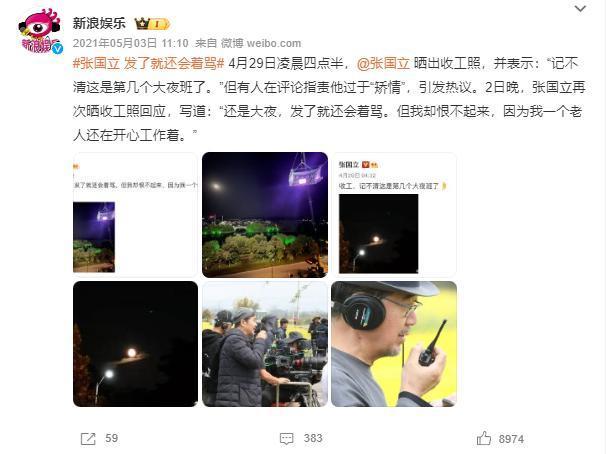Viewport: 606px width, 454px height.
Task: Open the 新浪娱乐 avatar profile picture
Action: click(39, 32)
